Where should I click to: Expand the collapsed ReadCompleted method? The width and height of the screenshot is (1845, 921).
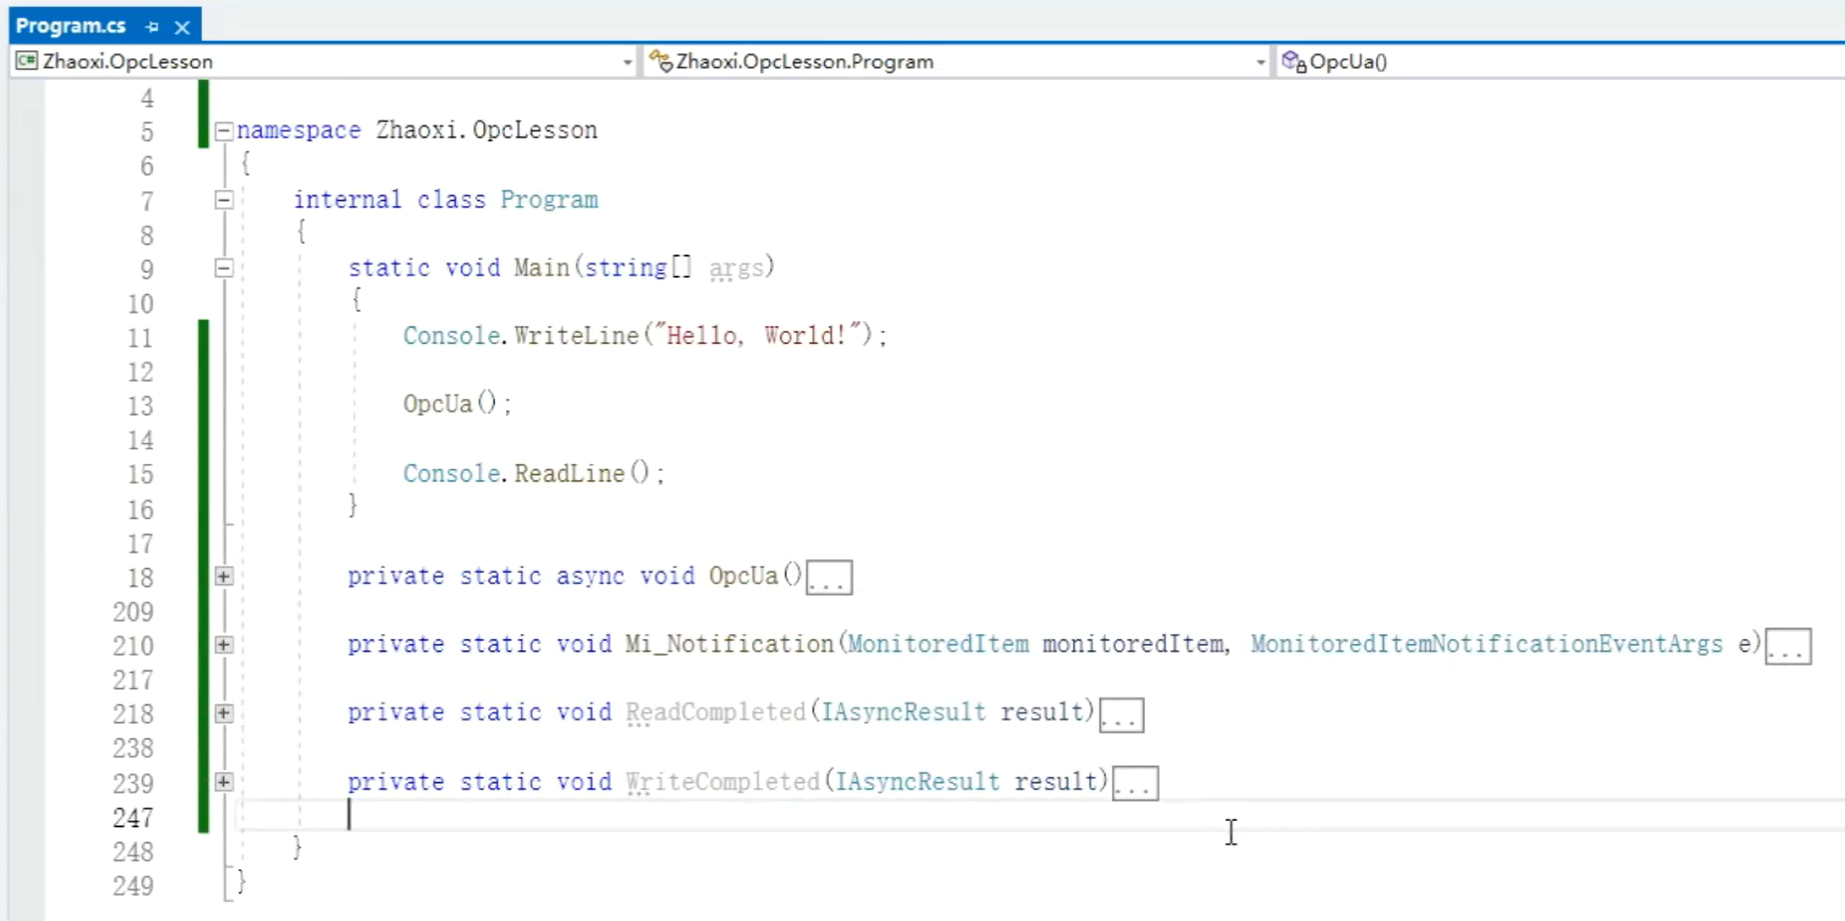tap(224, 713)
